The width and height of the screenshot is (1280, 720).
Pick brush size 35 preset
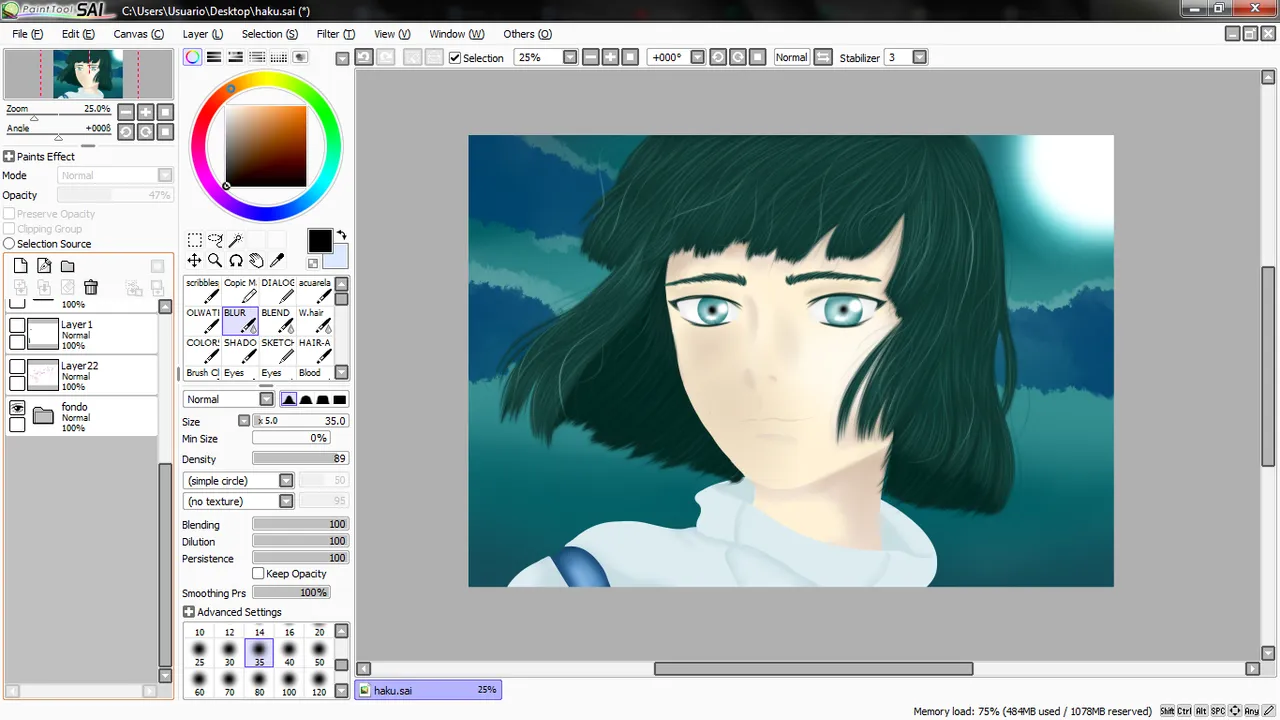click(259, 654)
